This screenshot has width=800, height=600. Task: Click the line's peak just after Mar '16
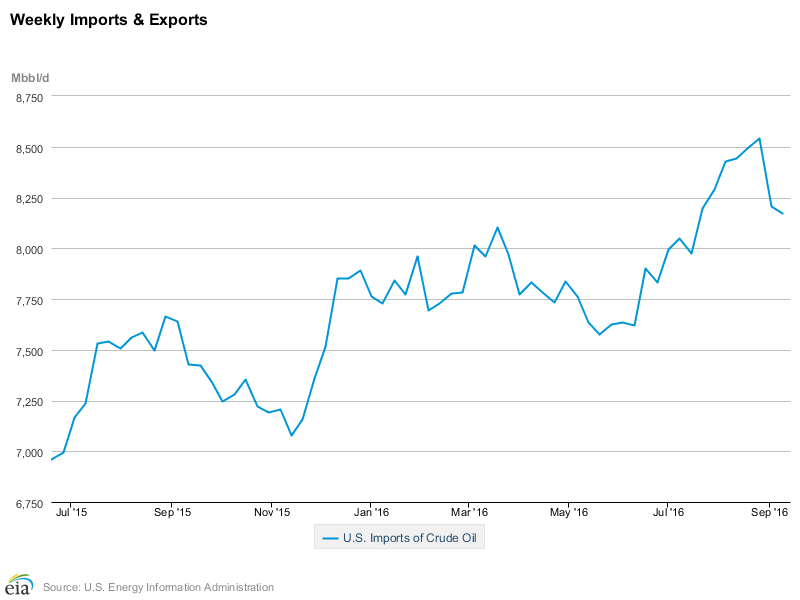pos(497,227)
